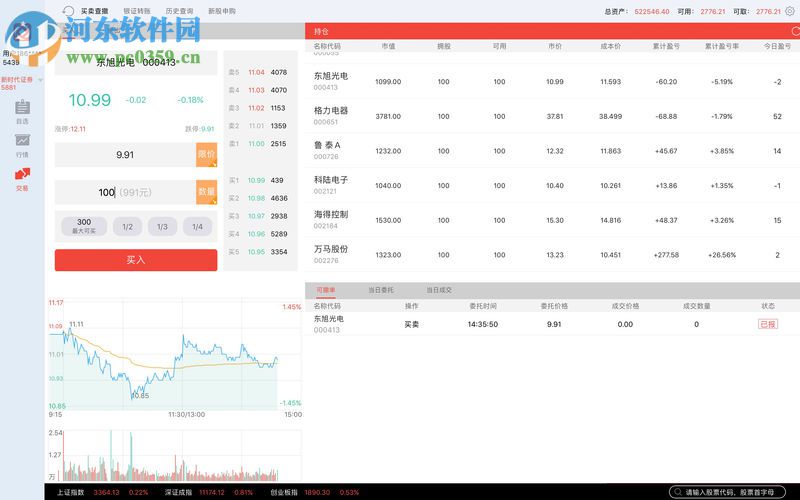Click the 深证成指 index in the bottom bar
This screenshot has height=500, width=800.
coord(209,492)
